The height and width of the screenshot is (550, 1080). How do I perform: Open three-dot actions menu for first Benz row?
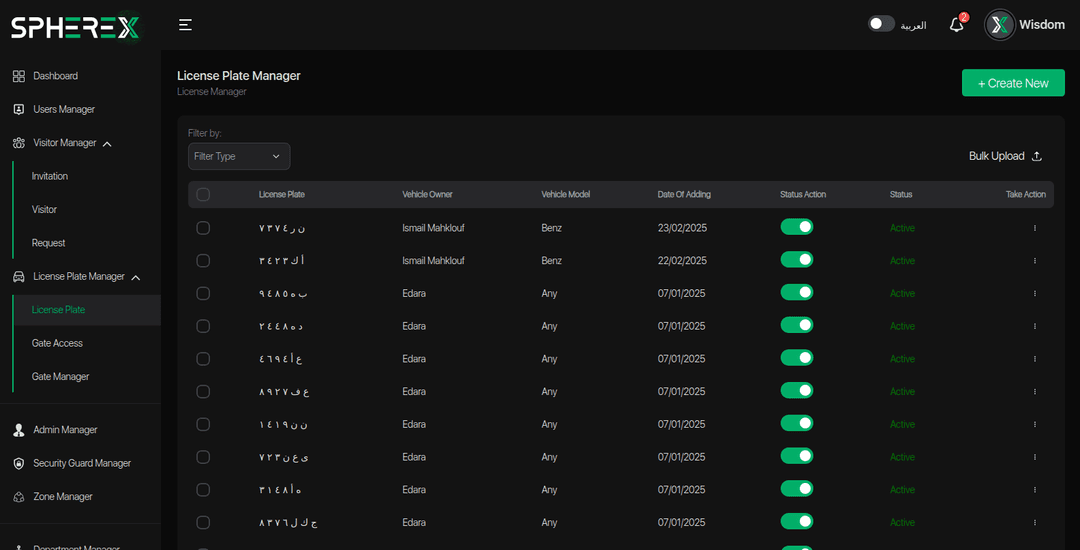coord(1034,228)
